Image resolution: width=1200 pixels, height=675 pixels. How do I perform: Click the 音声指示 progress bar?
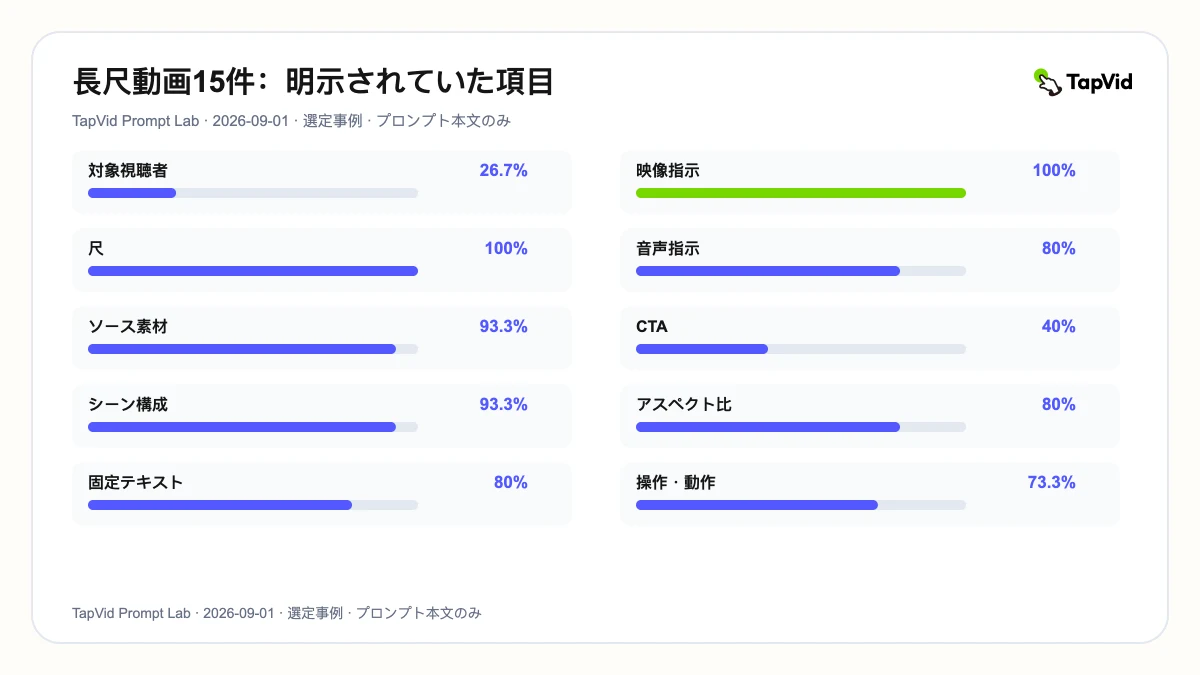click(x=801, y=271)
